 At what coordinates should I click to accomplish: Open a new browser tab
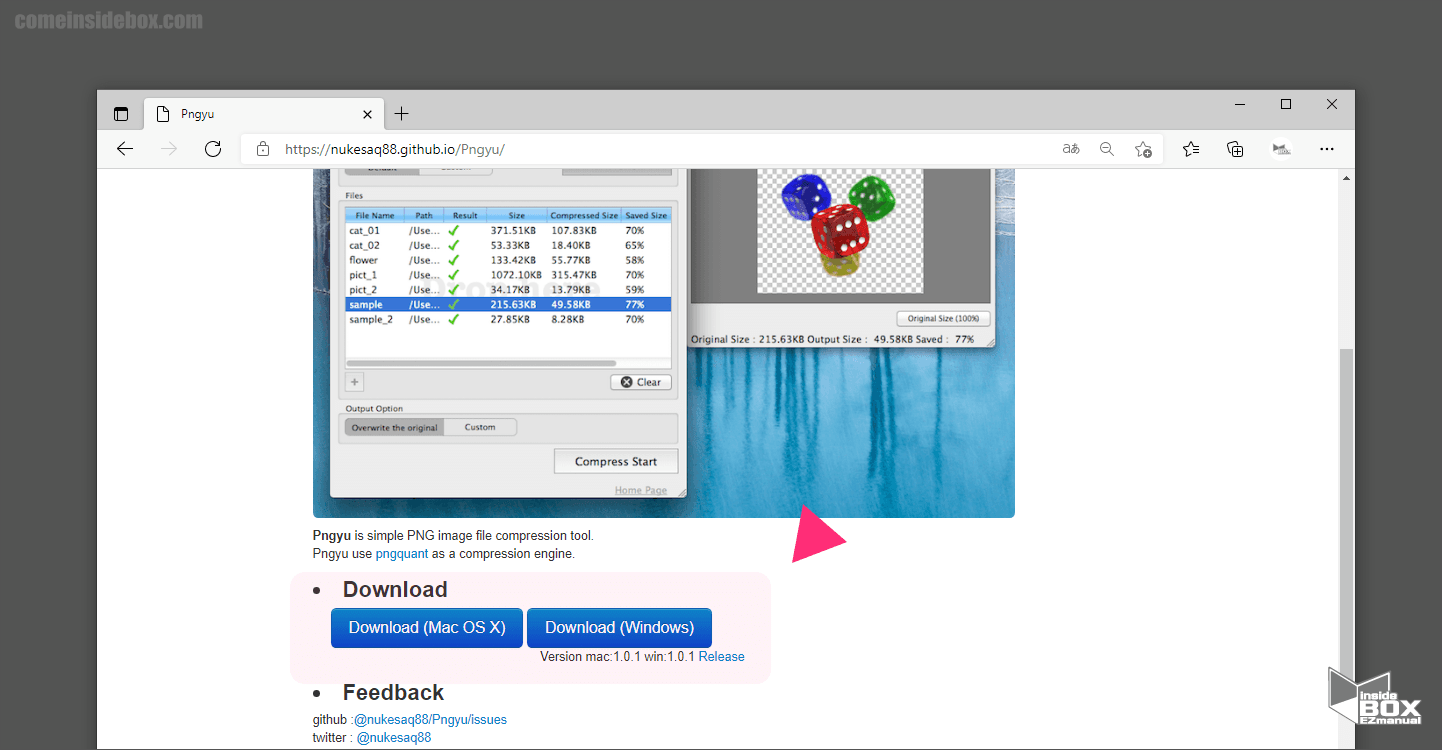coord(402,114)
